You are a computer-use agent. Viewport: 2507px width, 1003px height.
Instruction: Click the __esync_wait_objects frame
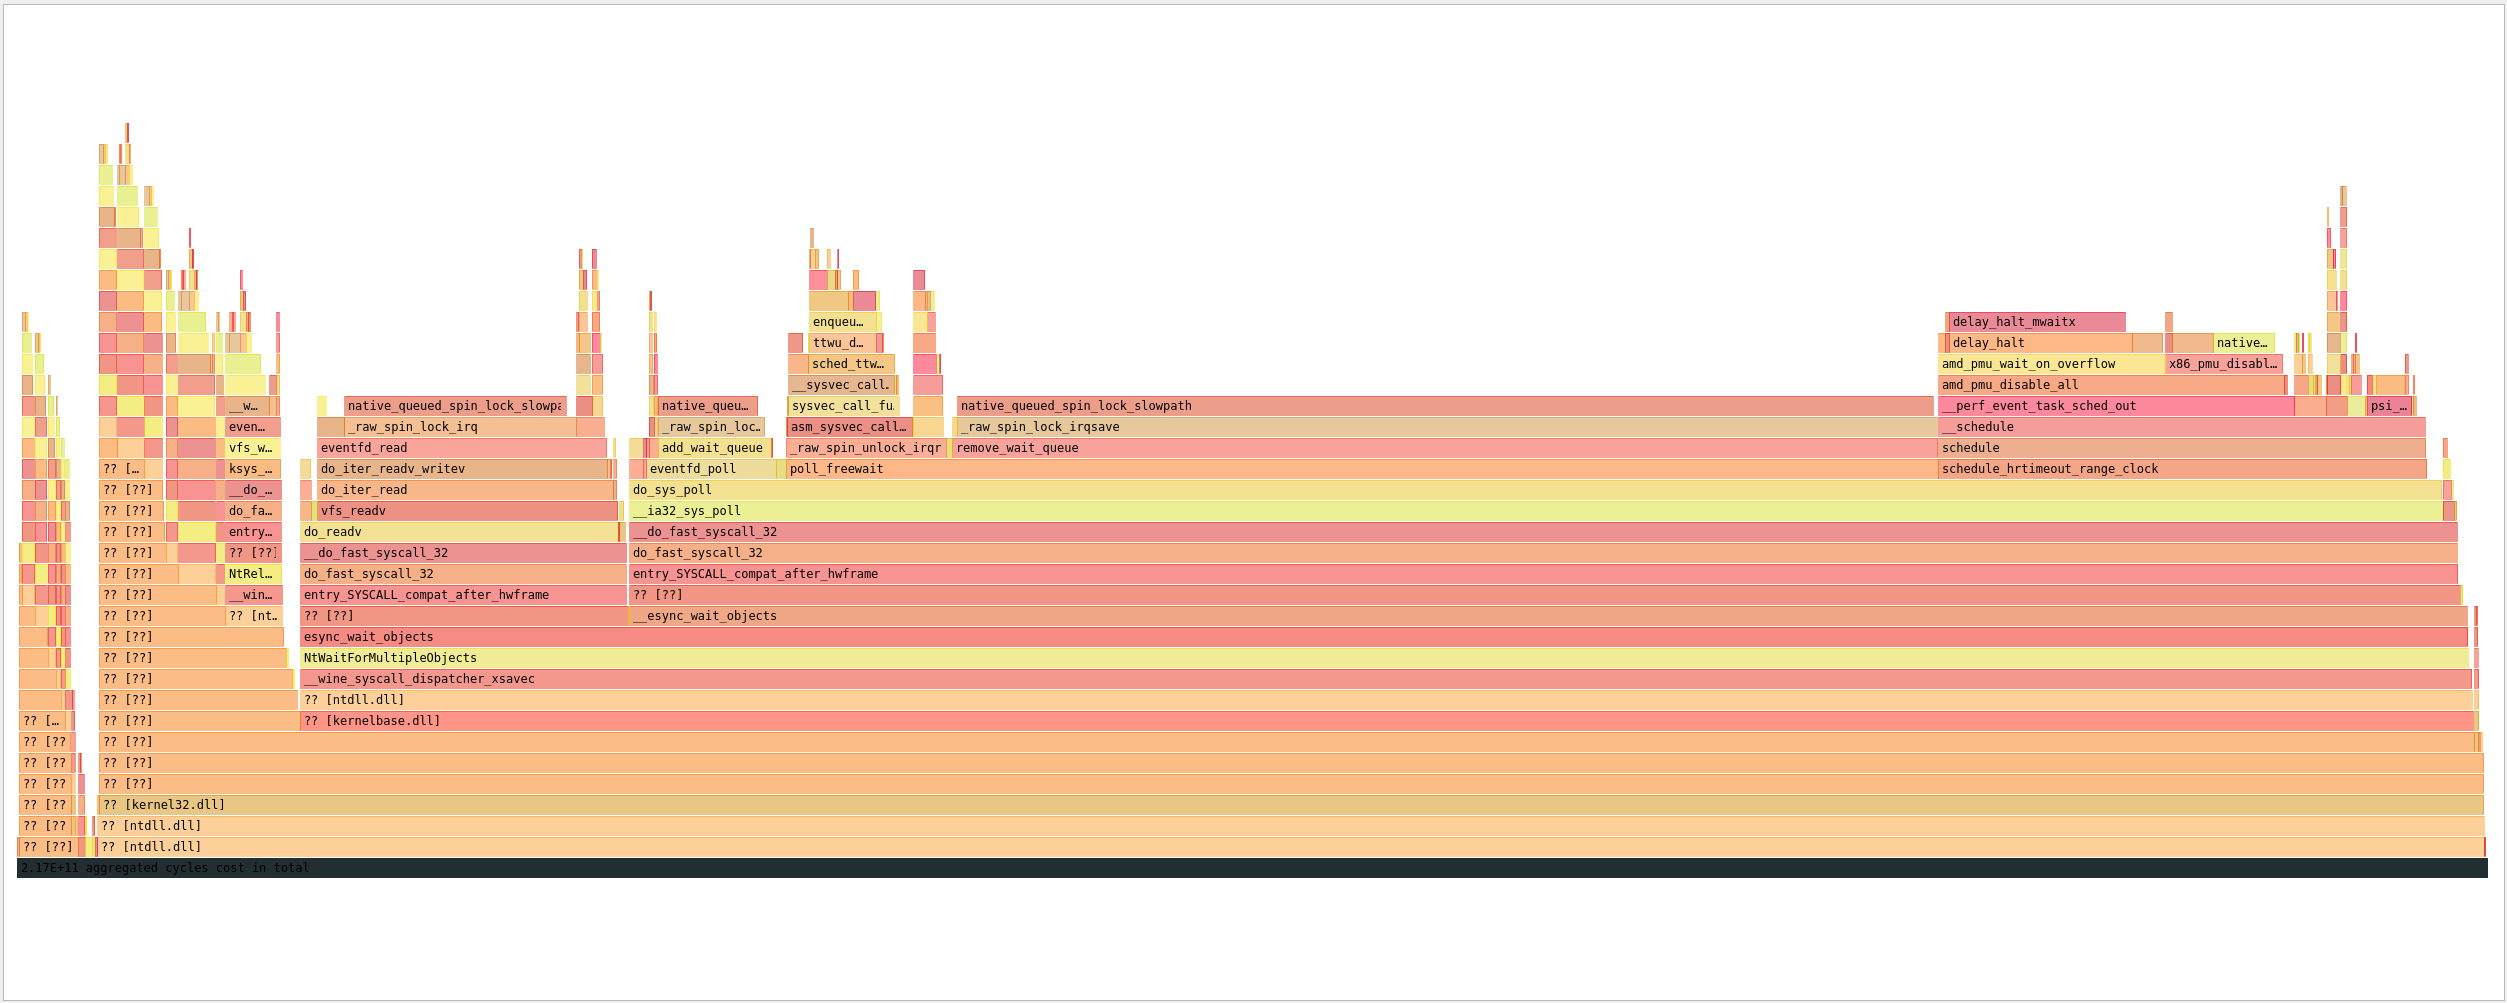(x=1548, y=616)
